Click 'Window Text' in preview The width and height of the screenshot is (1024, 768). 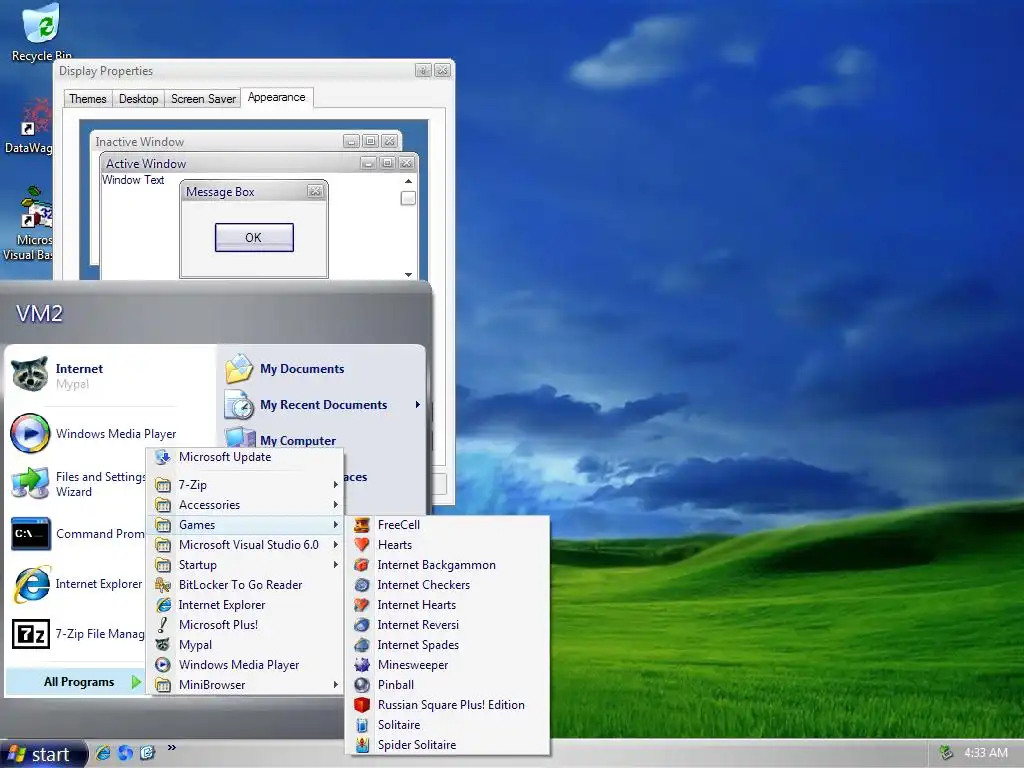133,180
